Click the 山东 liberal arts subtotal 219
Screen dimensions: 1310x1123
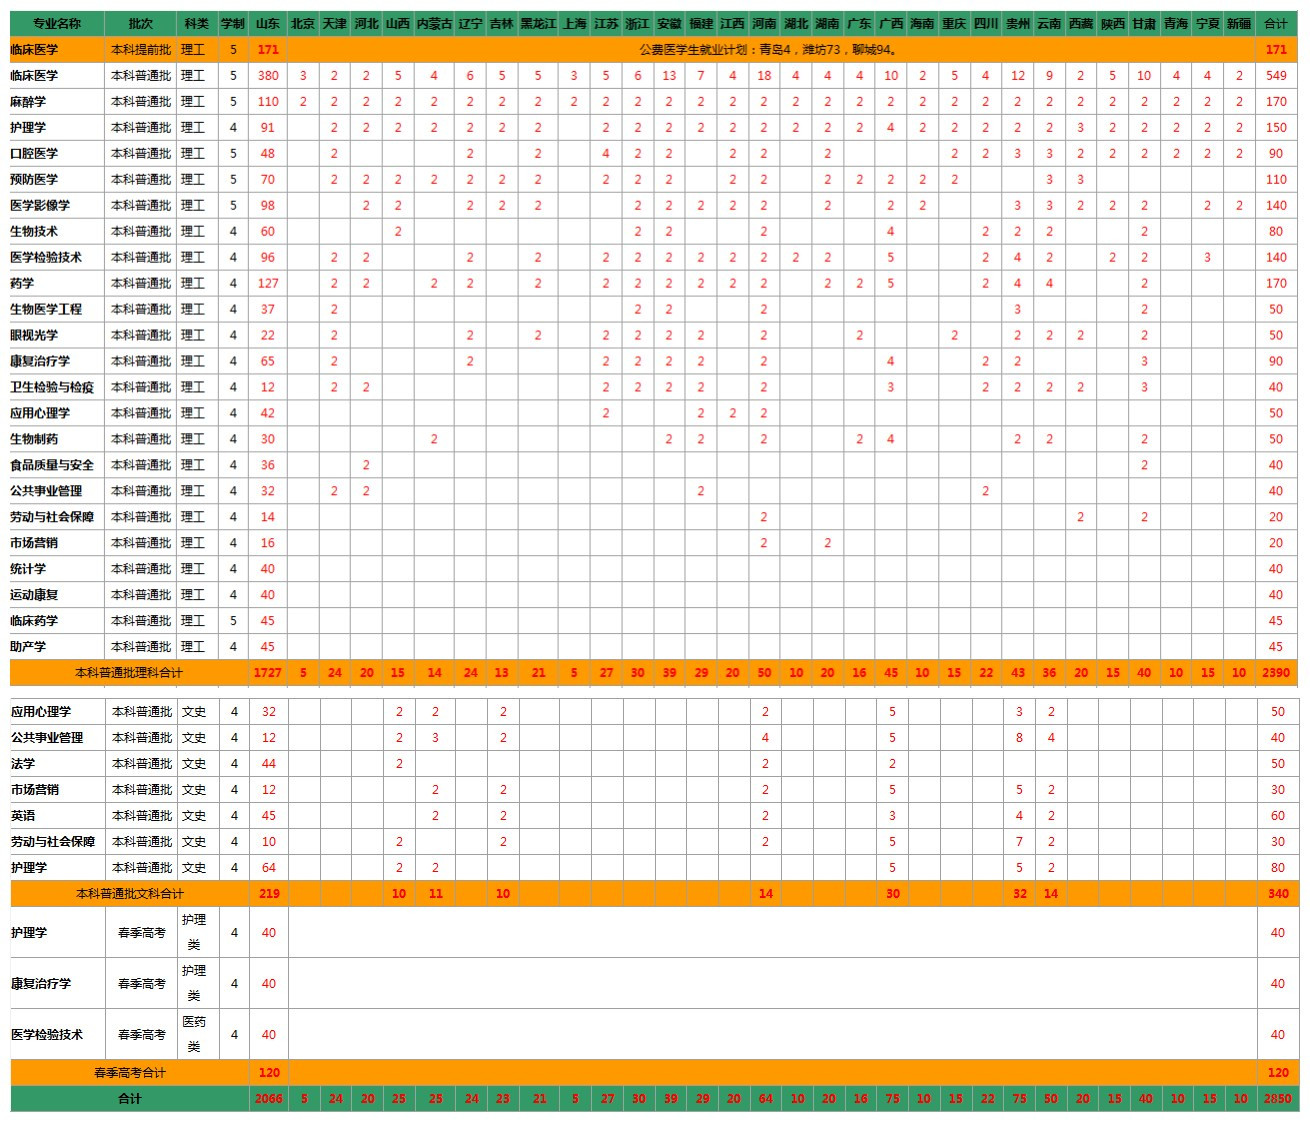pyautogui.click(x=269, y=894)
